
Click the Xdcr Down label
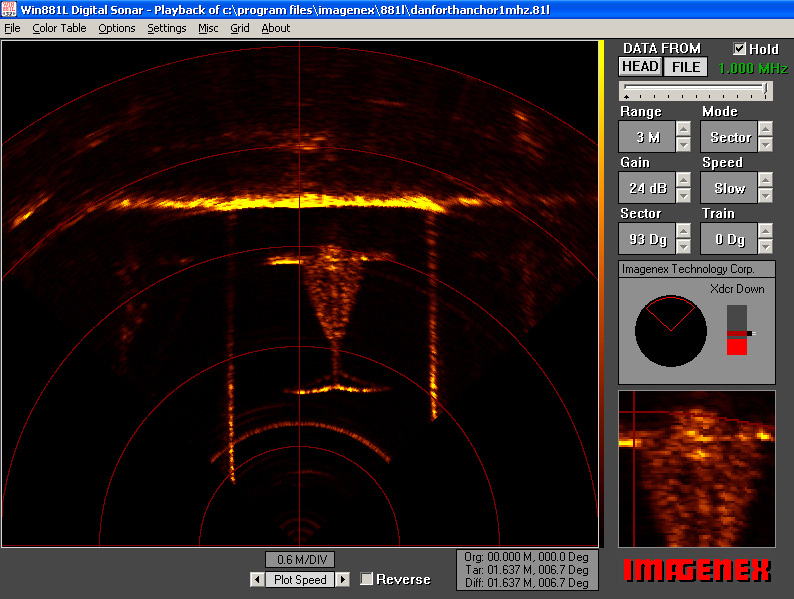pyautogui.click(x=737, y=289)
